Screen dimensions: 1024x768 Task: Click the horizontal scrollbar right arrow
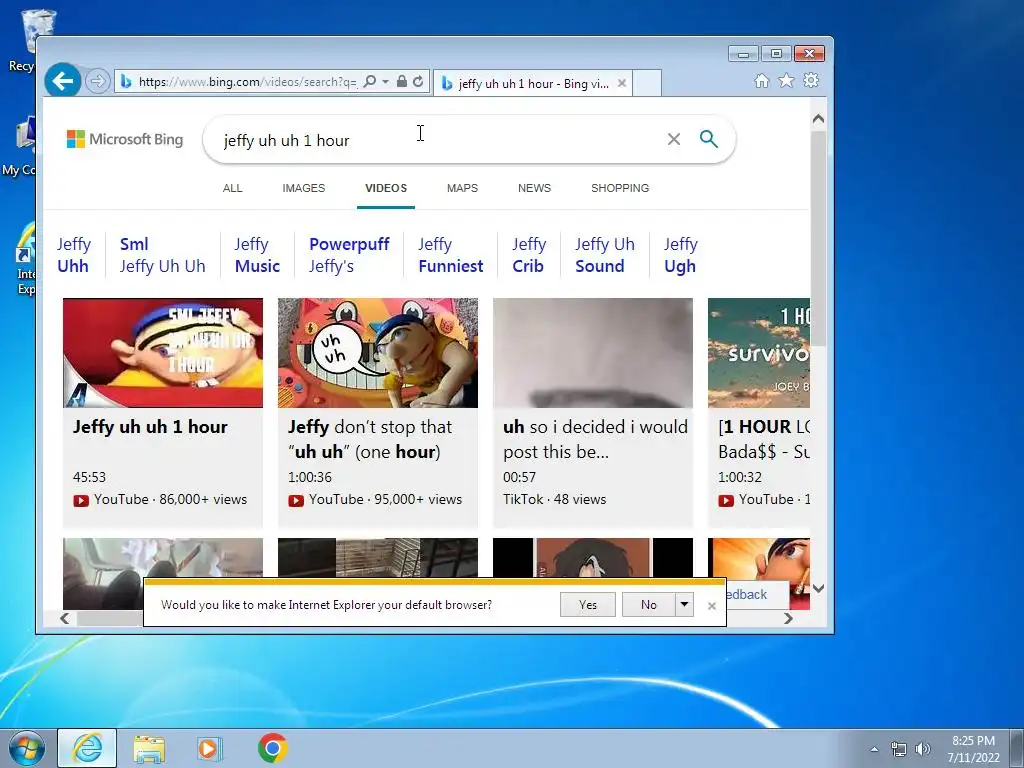[788, 618]
